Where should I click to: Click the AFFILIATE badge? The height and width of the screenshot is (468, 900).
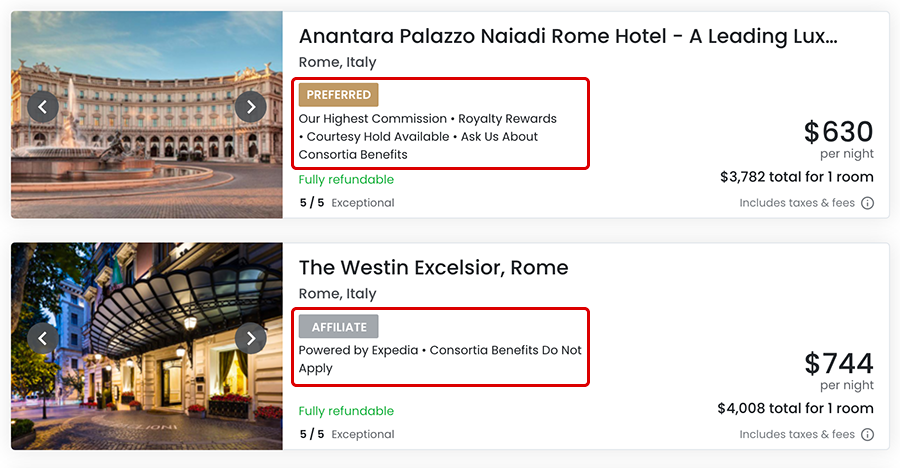[x=338, y=327]
